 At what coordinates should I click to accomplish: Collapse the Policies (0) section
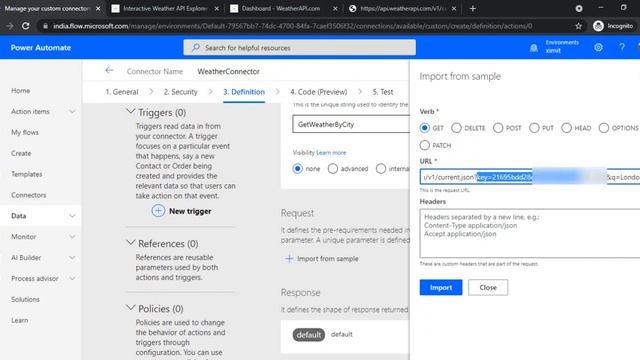point(131,307)
